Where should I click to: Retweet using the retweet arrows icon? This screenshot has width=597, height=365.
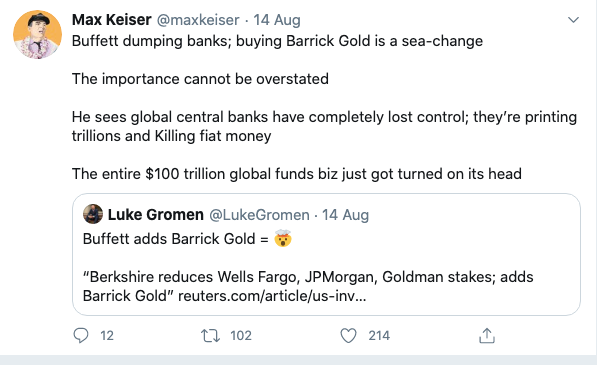pos(210,335)
